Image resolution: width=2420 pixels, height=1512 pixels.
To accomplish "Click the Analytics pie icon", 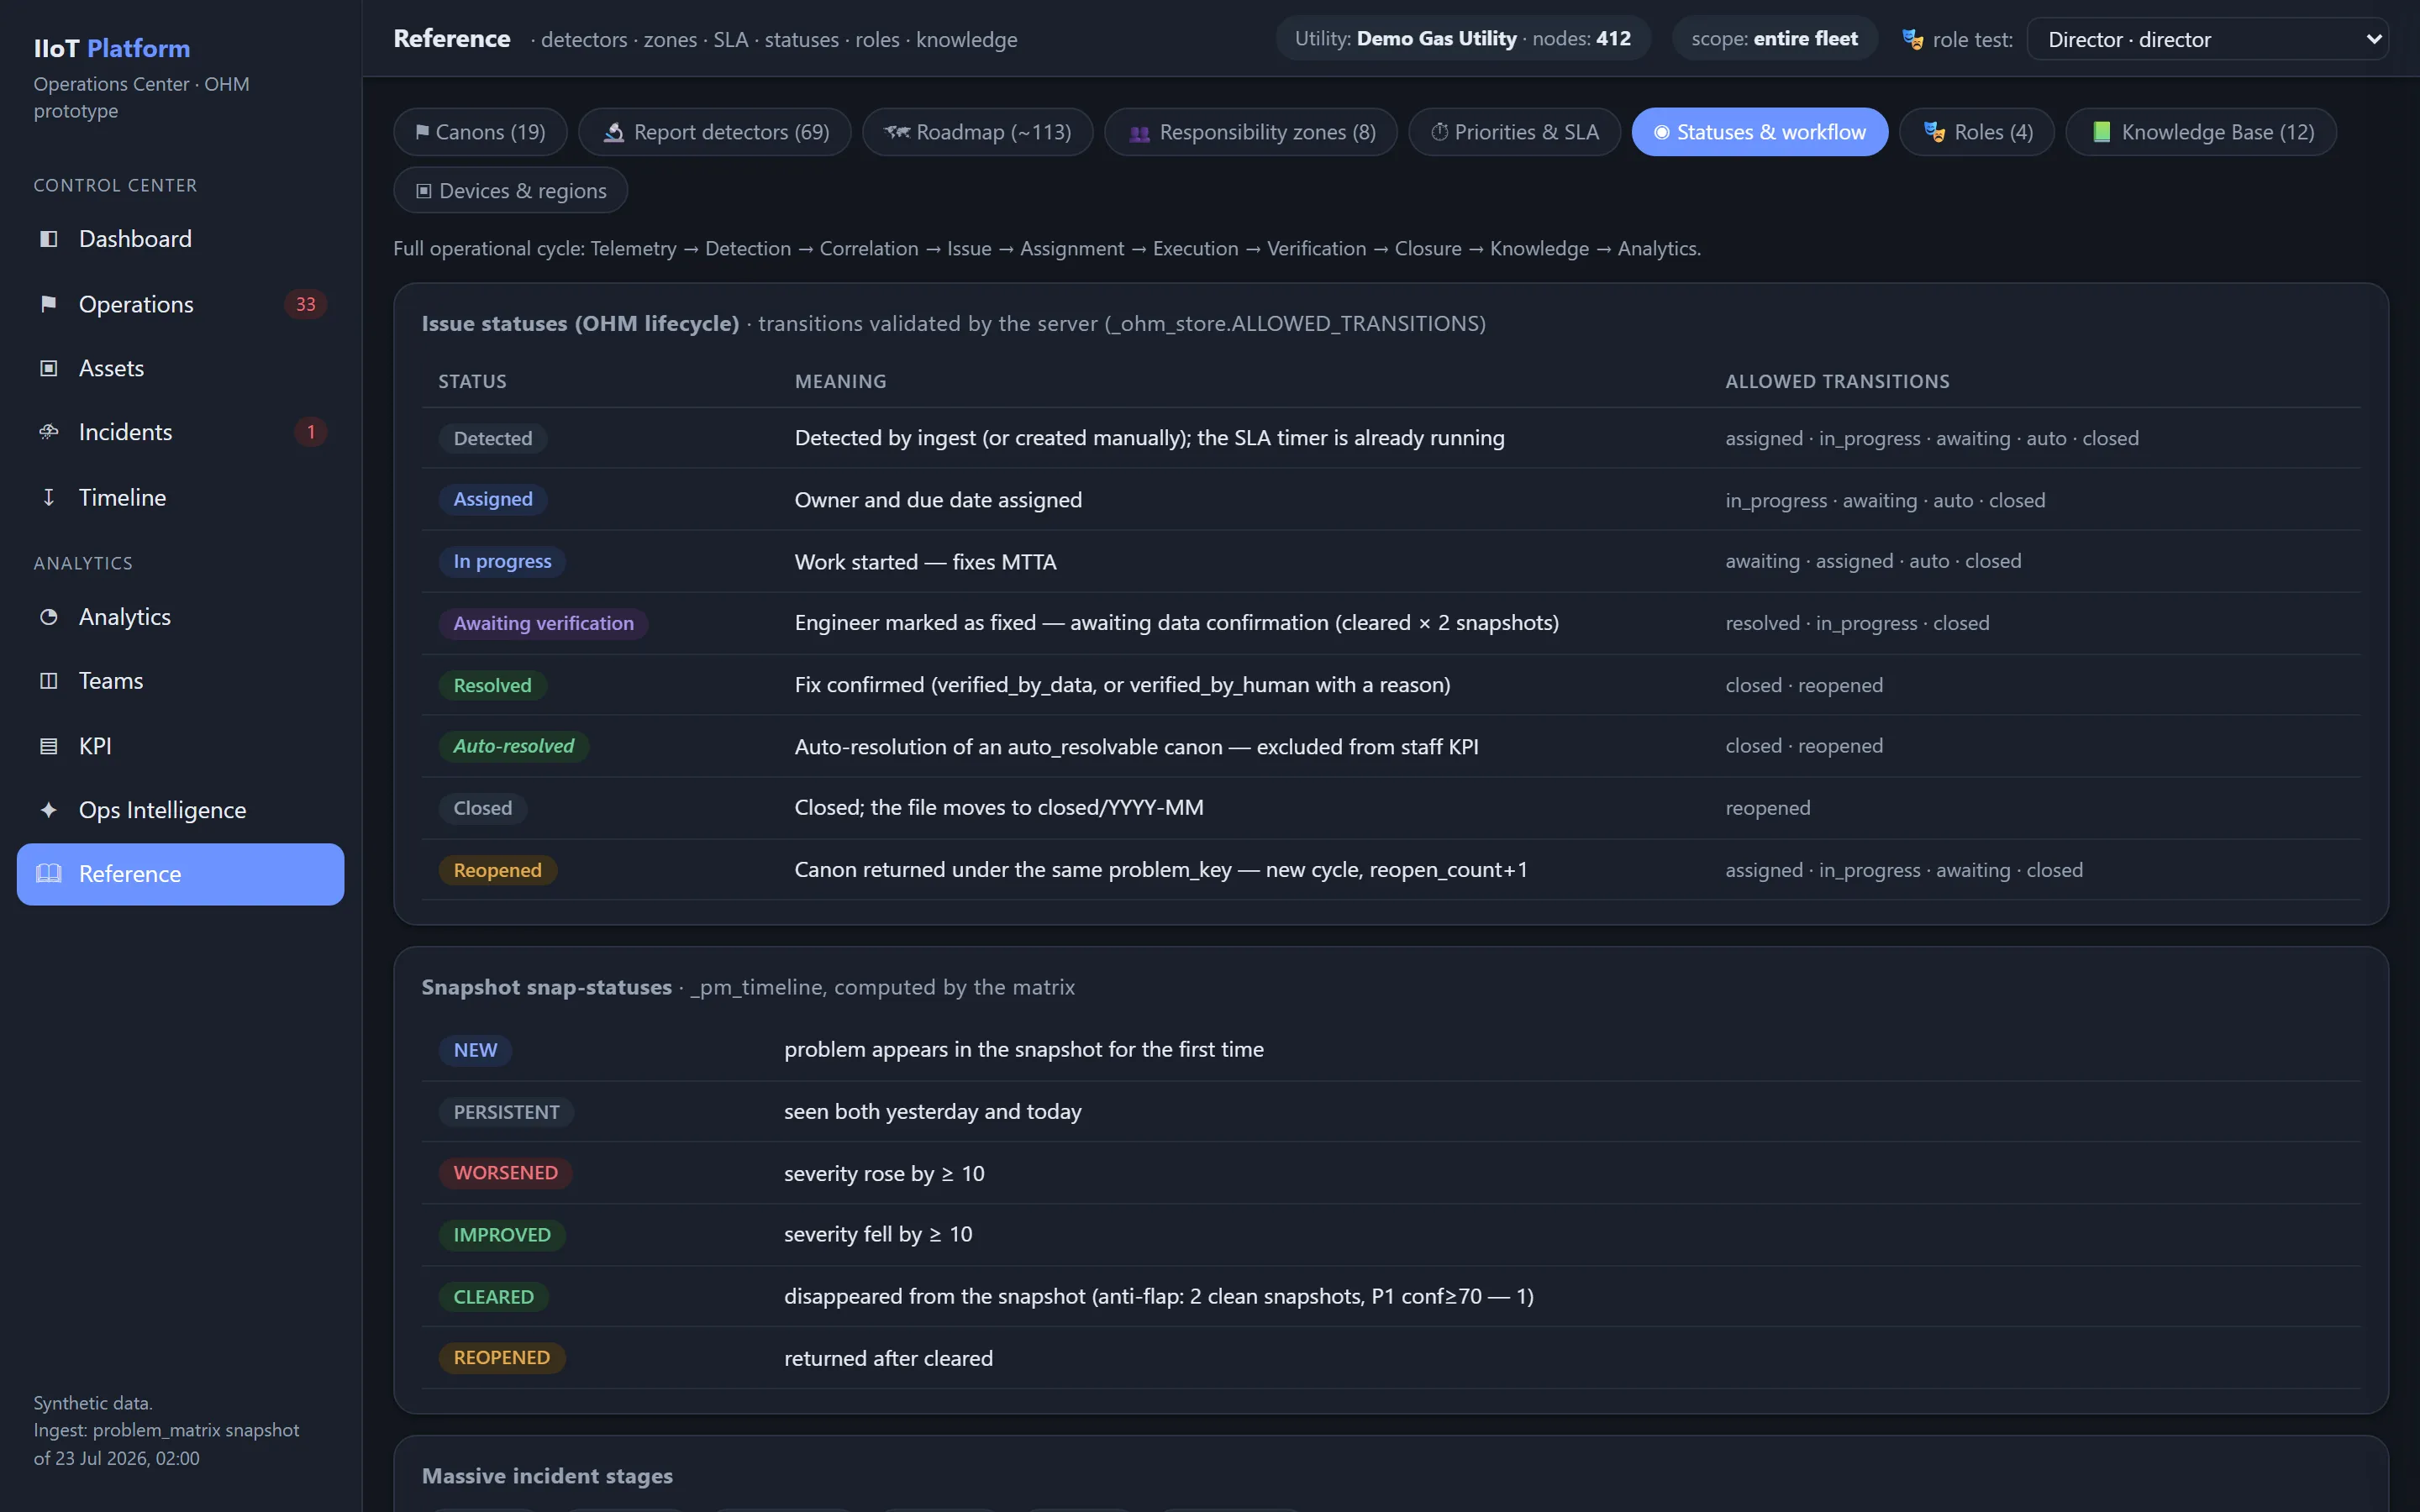I will coord(48,617).
